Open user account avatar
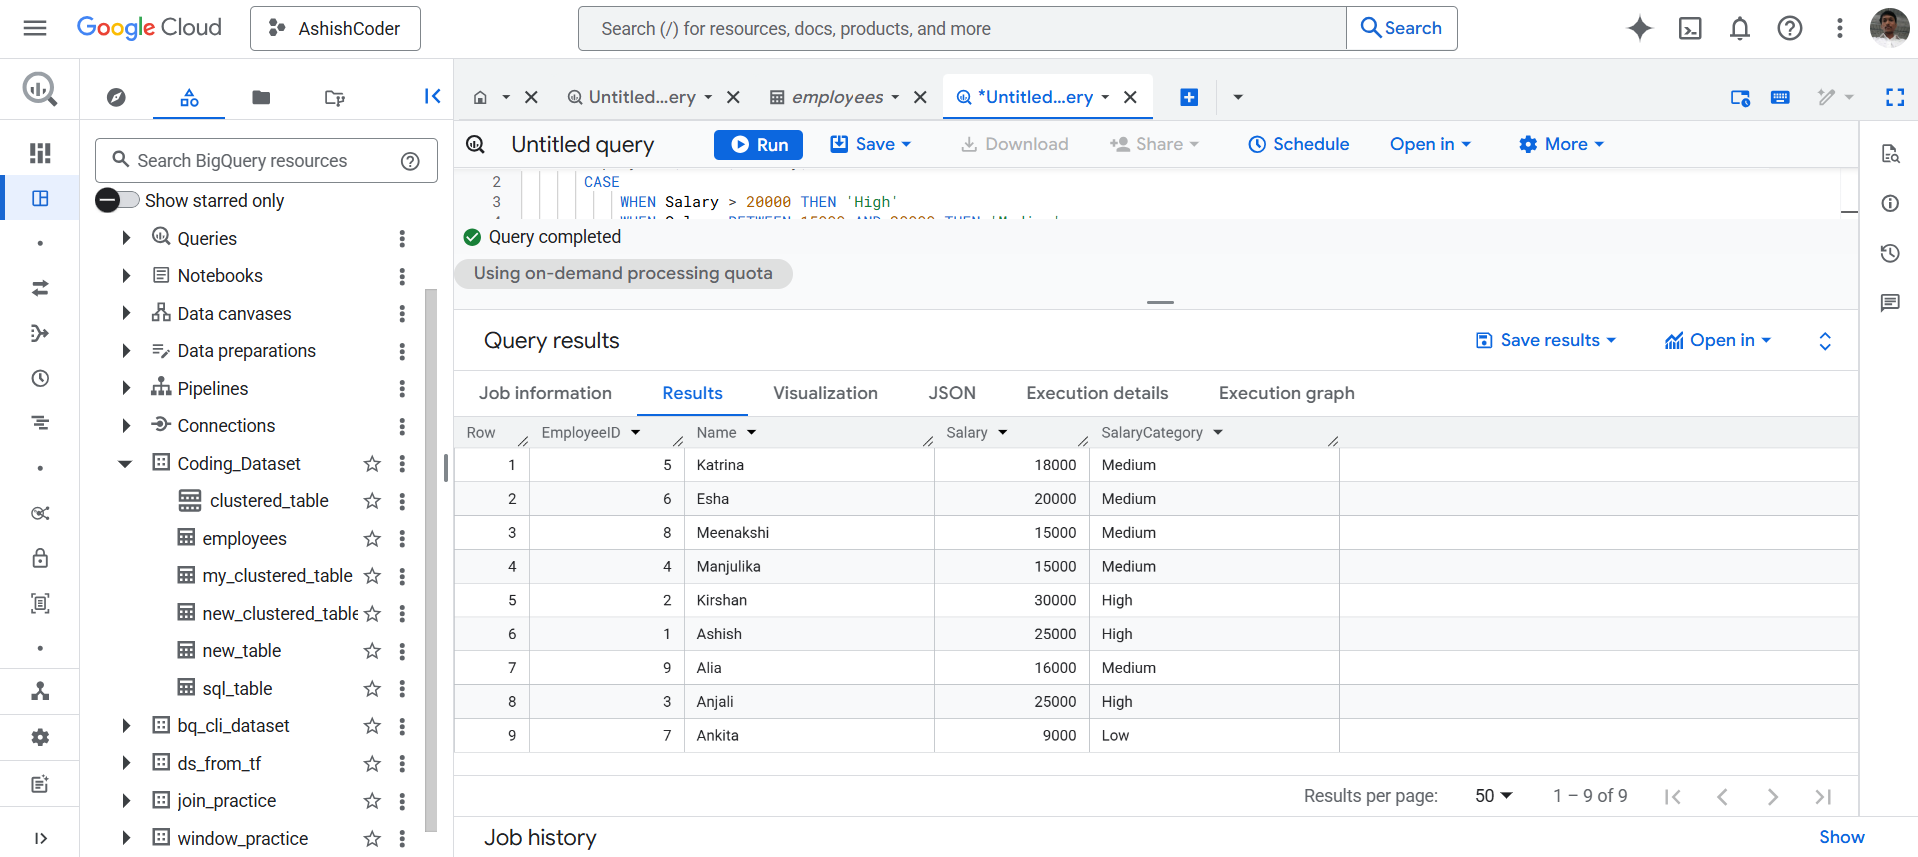 click(1889, 28)
